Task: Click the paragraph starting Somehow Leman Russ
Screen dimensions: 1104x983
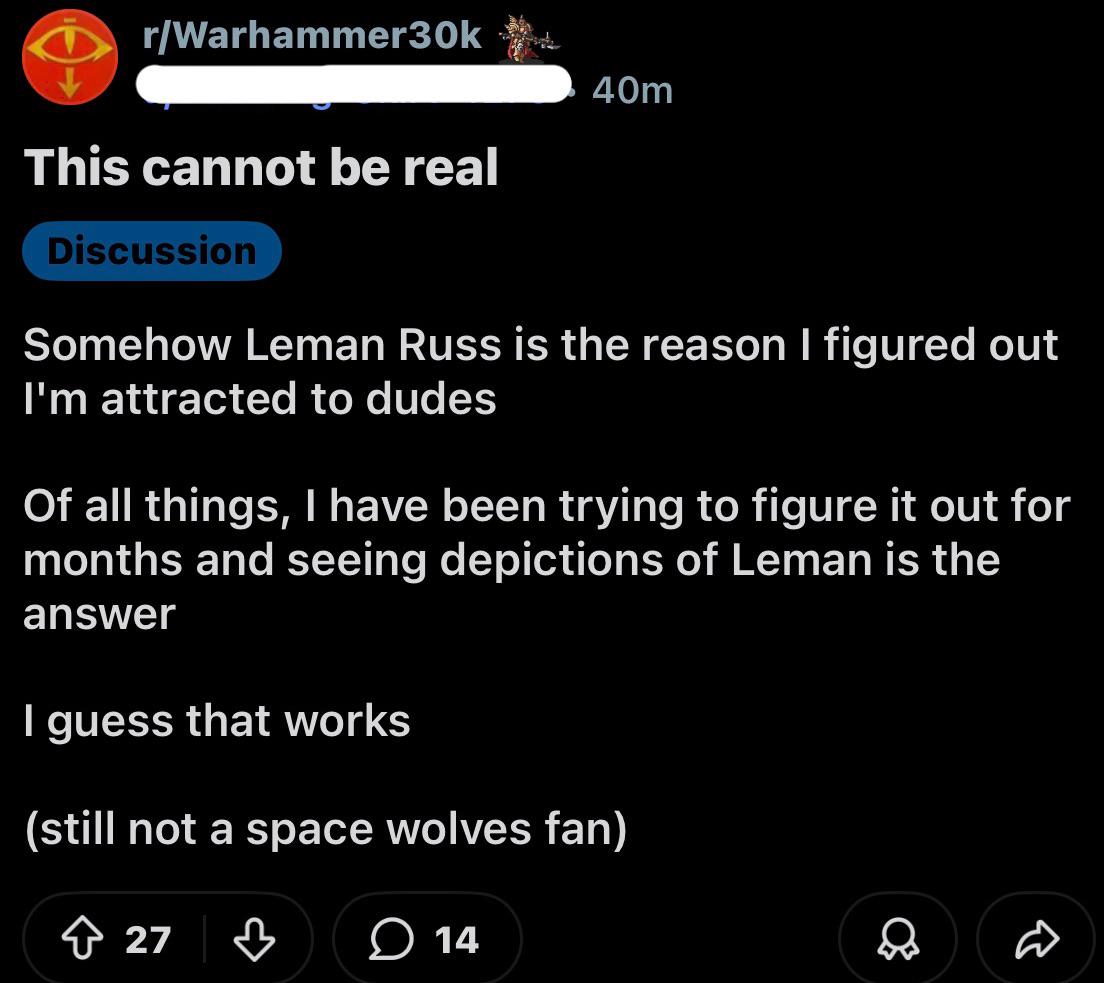Action: (540, 371)
